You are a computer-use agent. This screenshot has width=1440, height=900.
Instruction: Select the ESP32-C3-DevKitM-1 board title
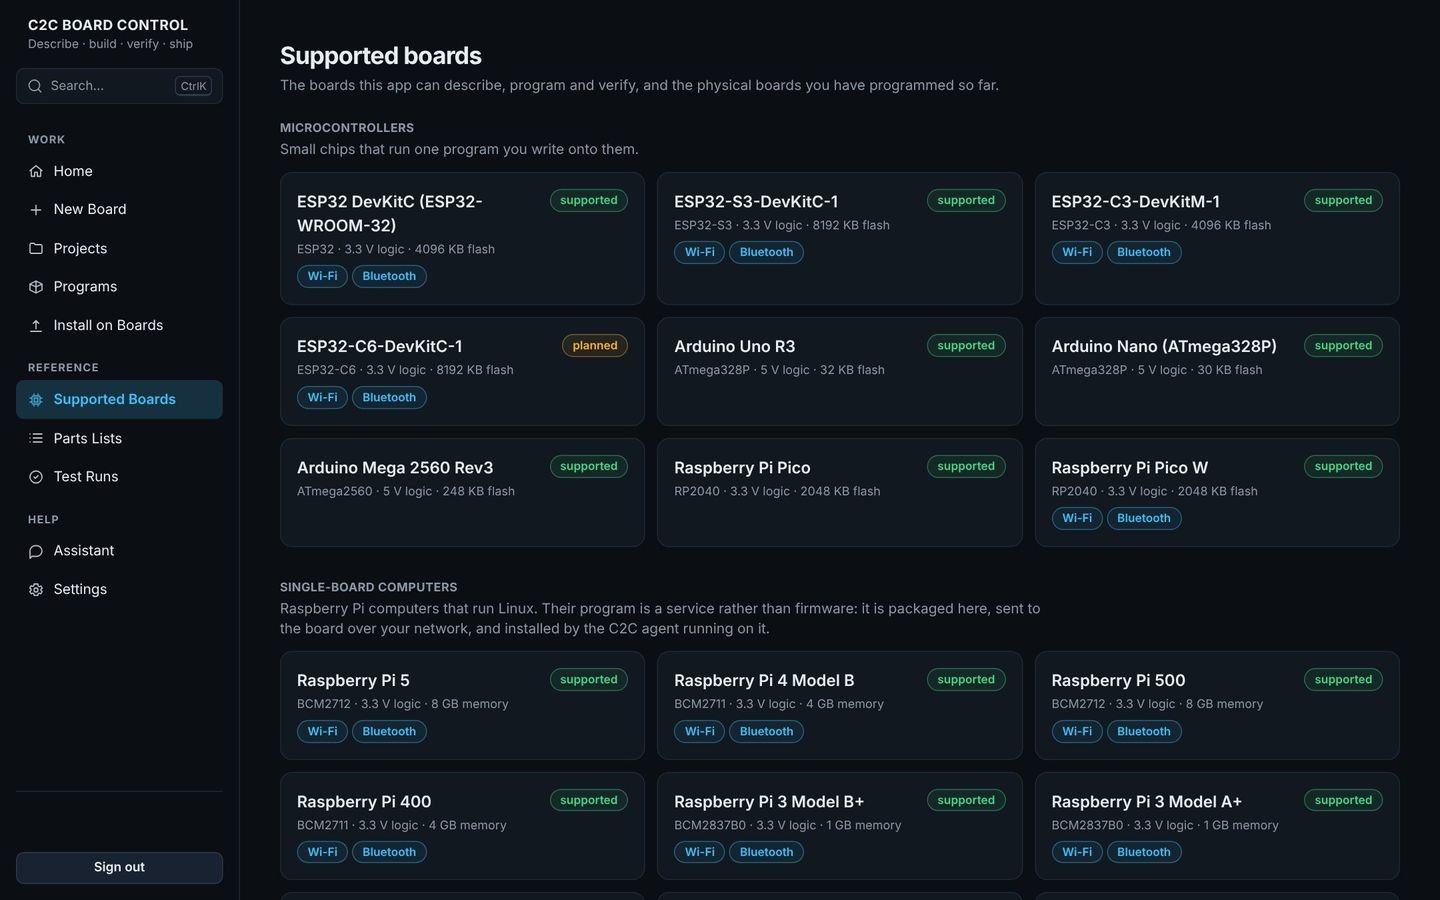point(1135,202)
